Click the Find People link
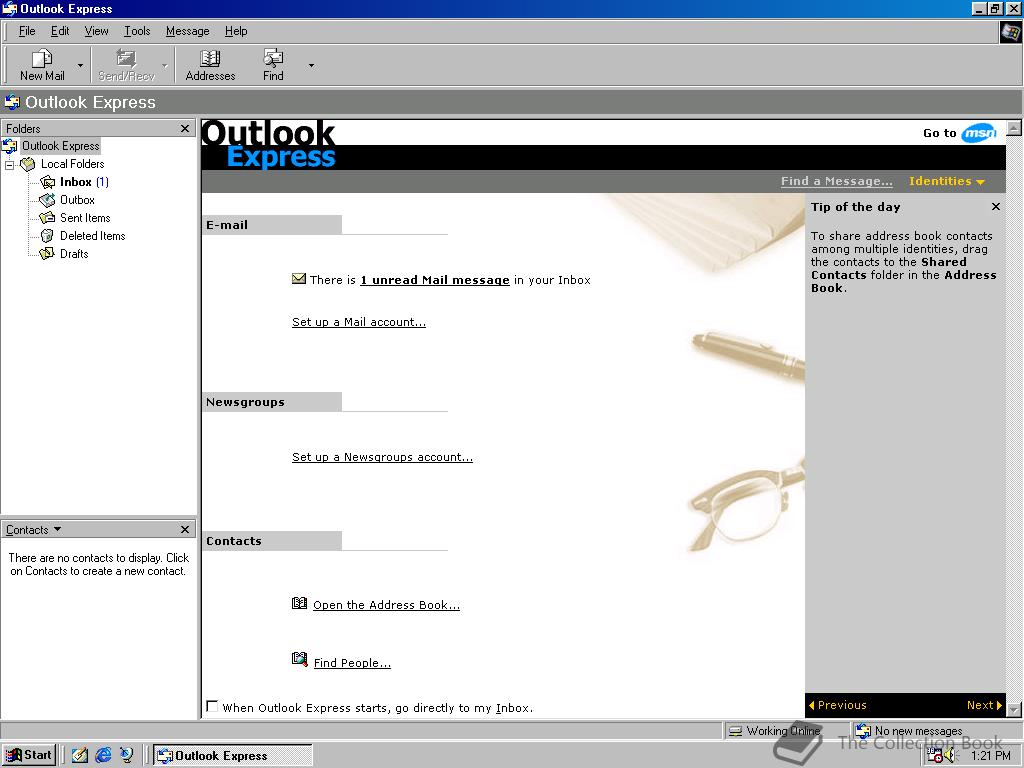 click(x=352, y=663)
